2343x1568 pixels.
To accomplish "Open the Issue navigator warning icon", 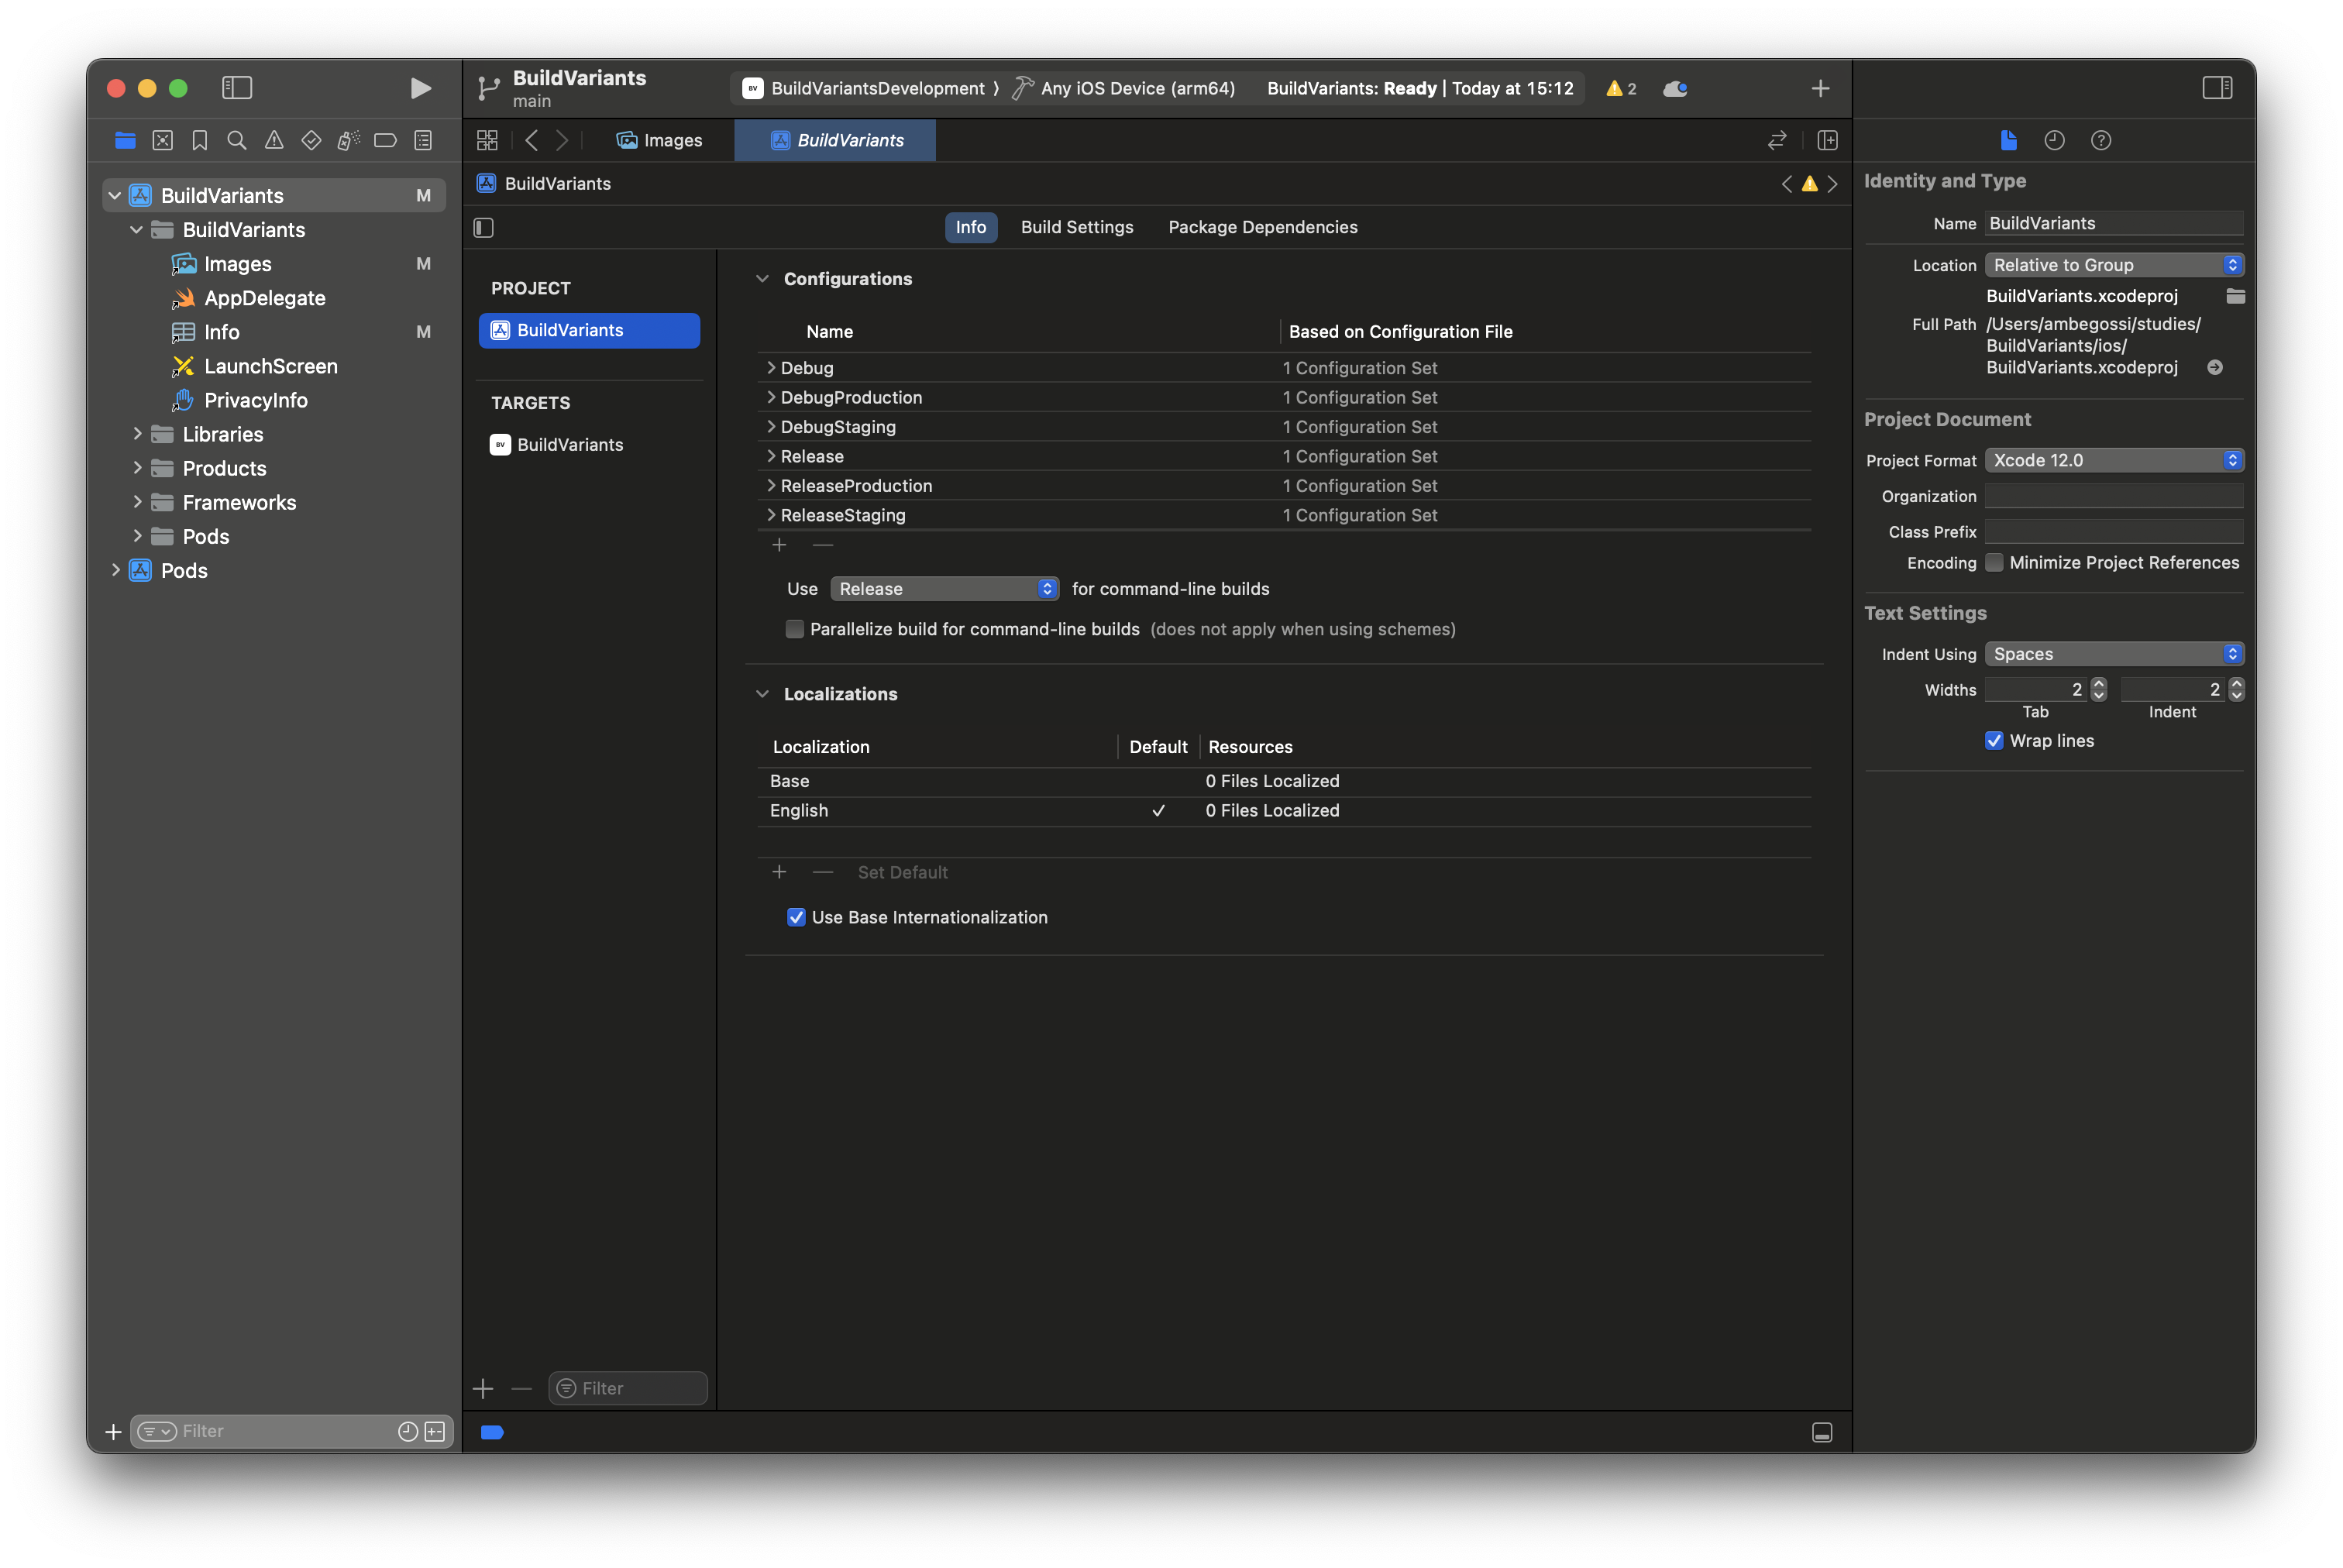I will tap(274, 141).
